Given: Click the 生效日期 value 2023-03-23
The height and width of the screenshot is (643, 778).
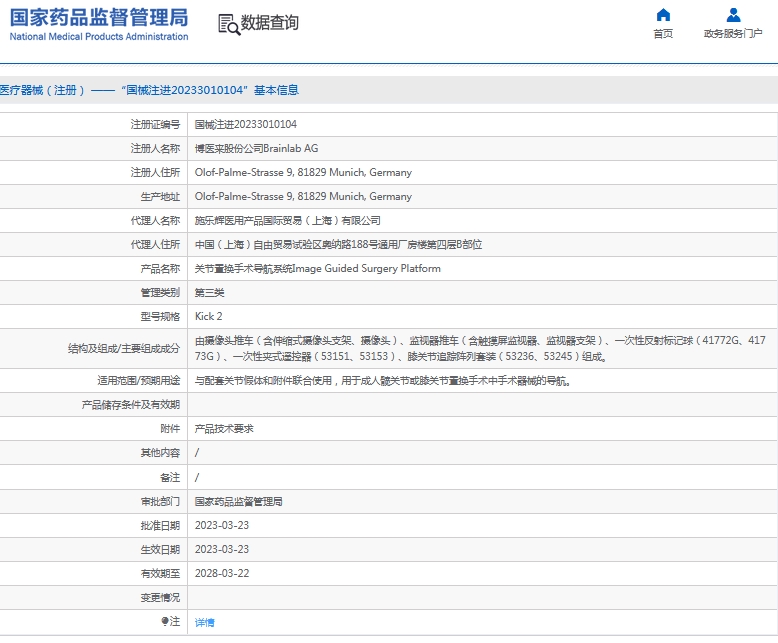Looking at the screenshot, I should [x=222, y=550].
